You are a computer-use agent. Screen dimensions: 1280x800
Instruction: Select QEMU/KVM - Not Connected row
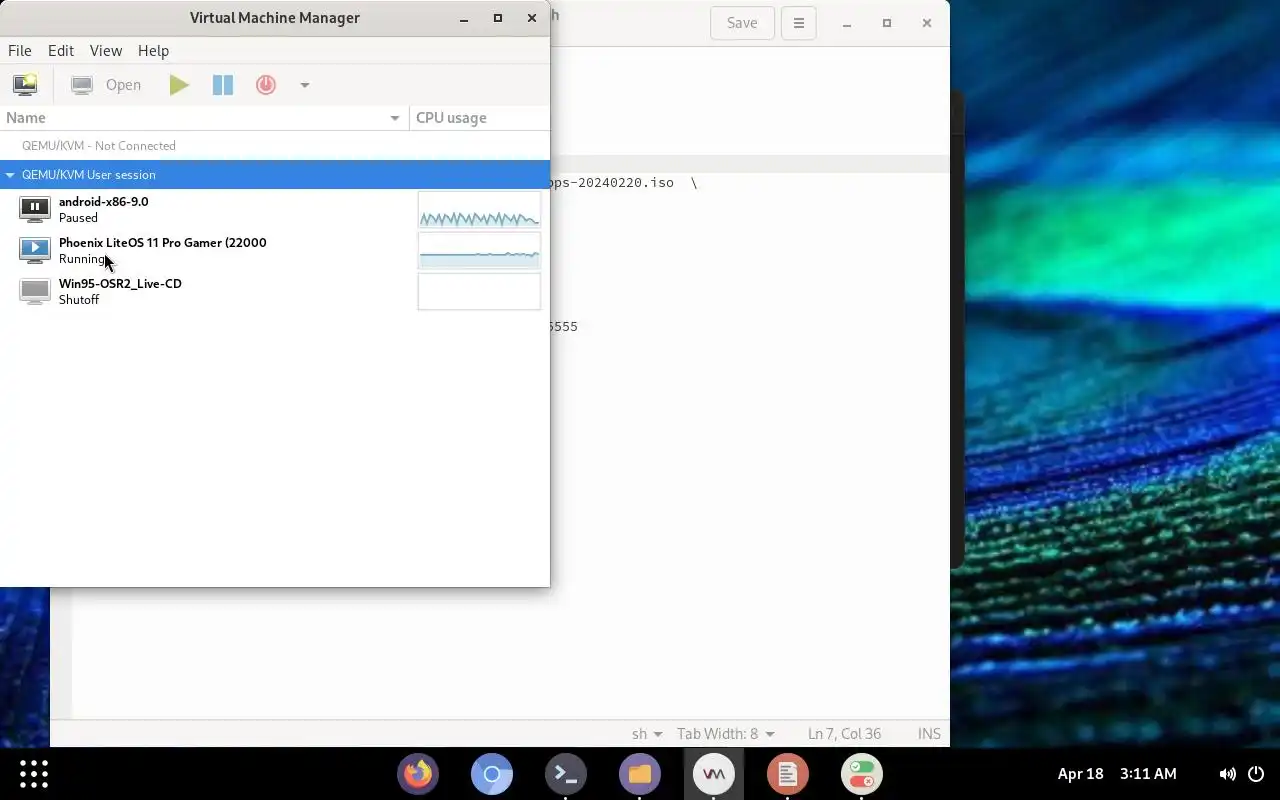275,146
